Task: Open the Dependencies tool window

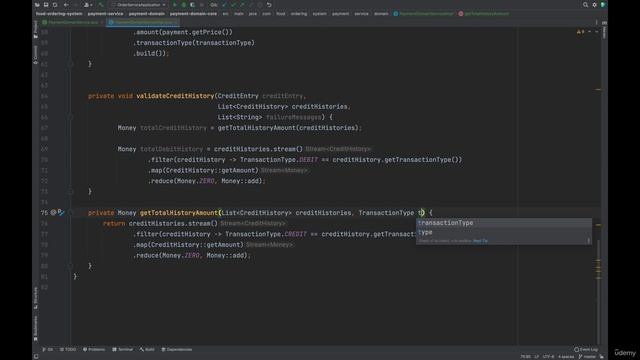Action: click(177, 349)
